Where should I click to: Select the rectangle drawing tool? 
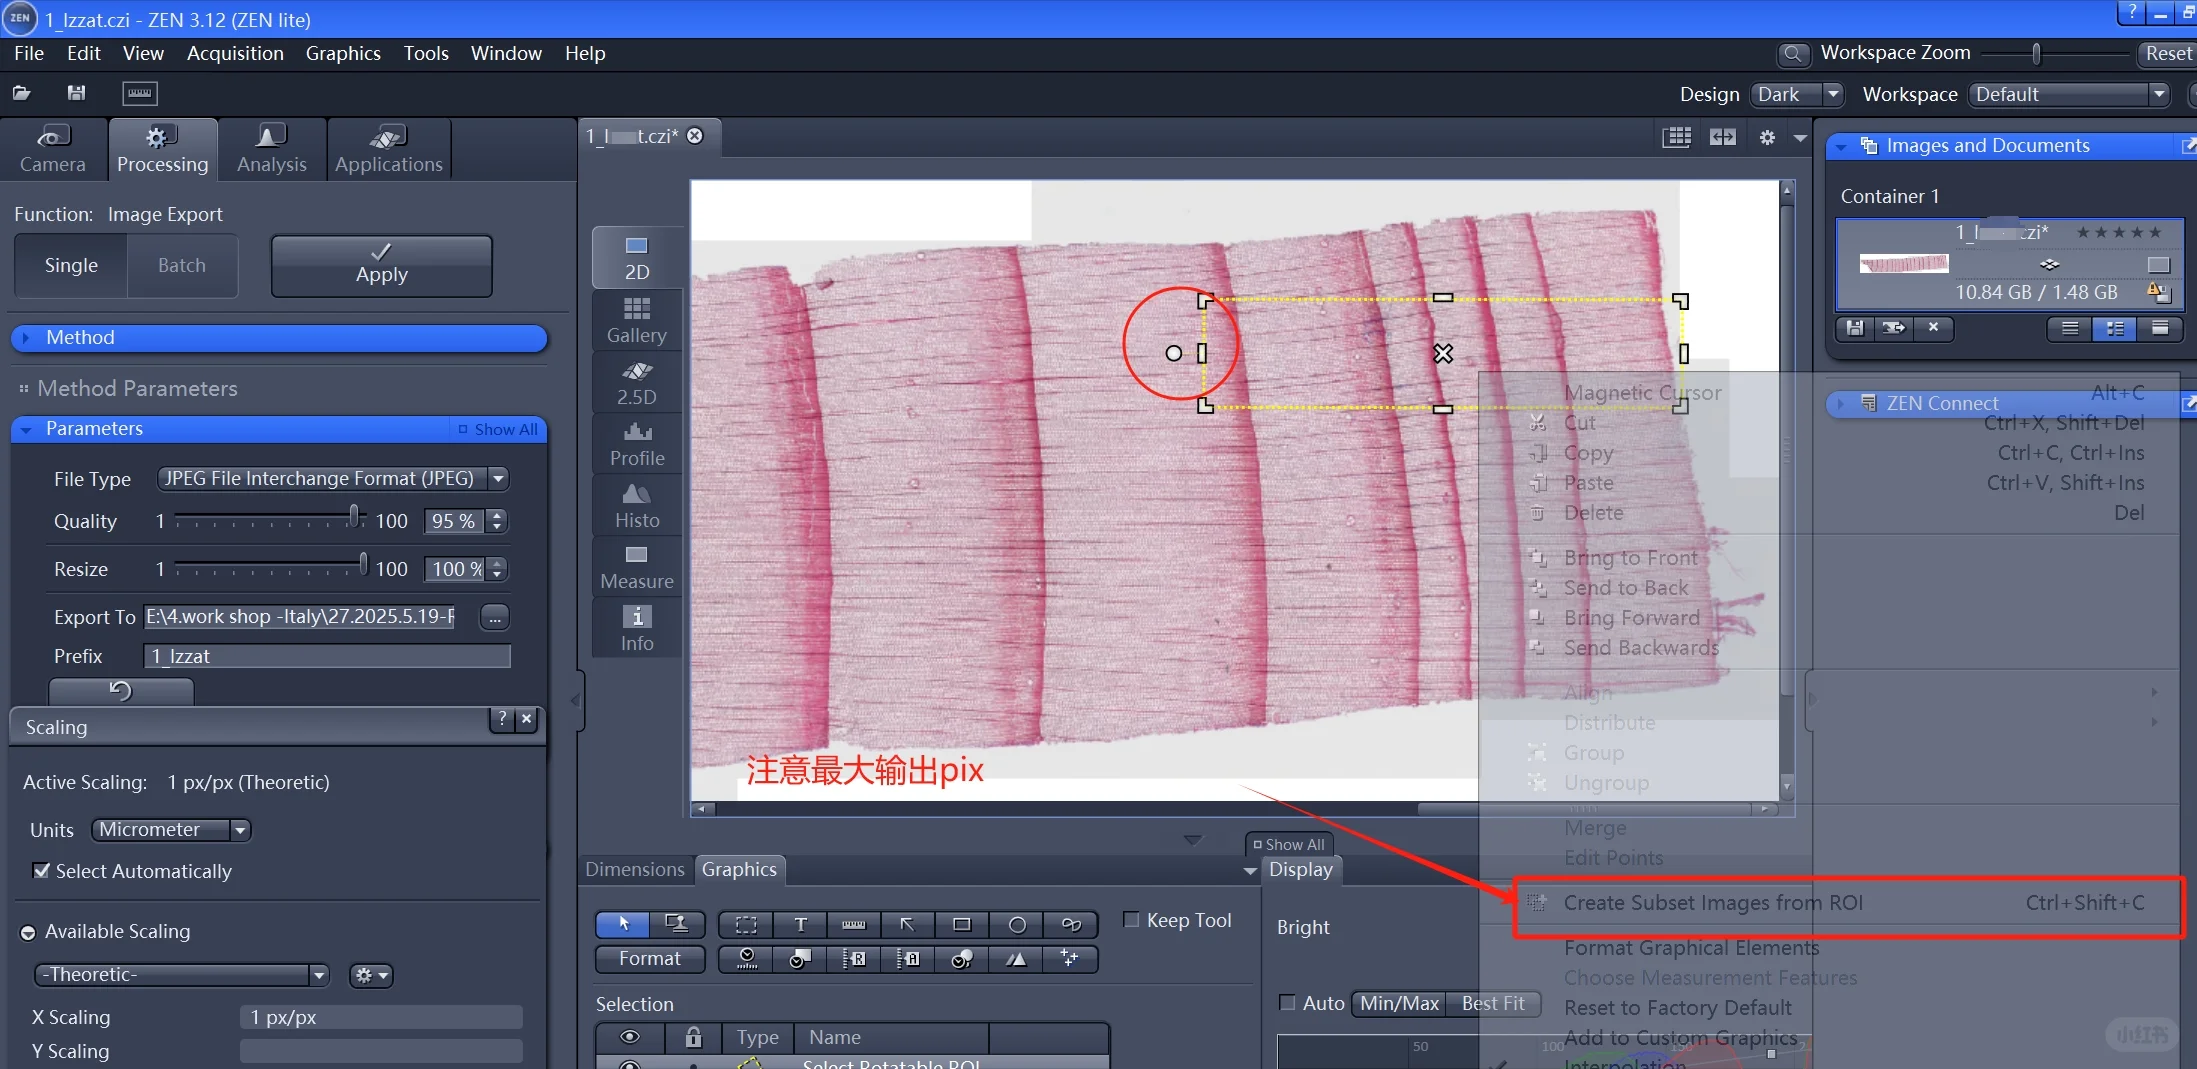point(962,924)
